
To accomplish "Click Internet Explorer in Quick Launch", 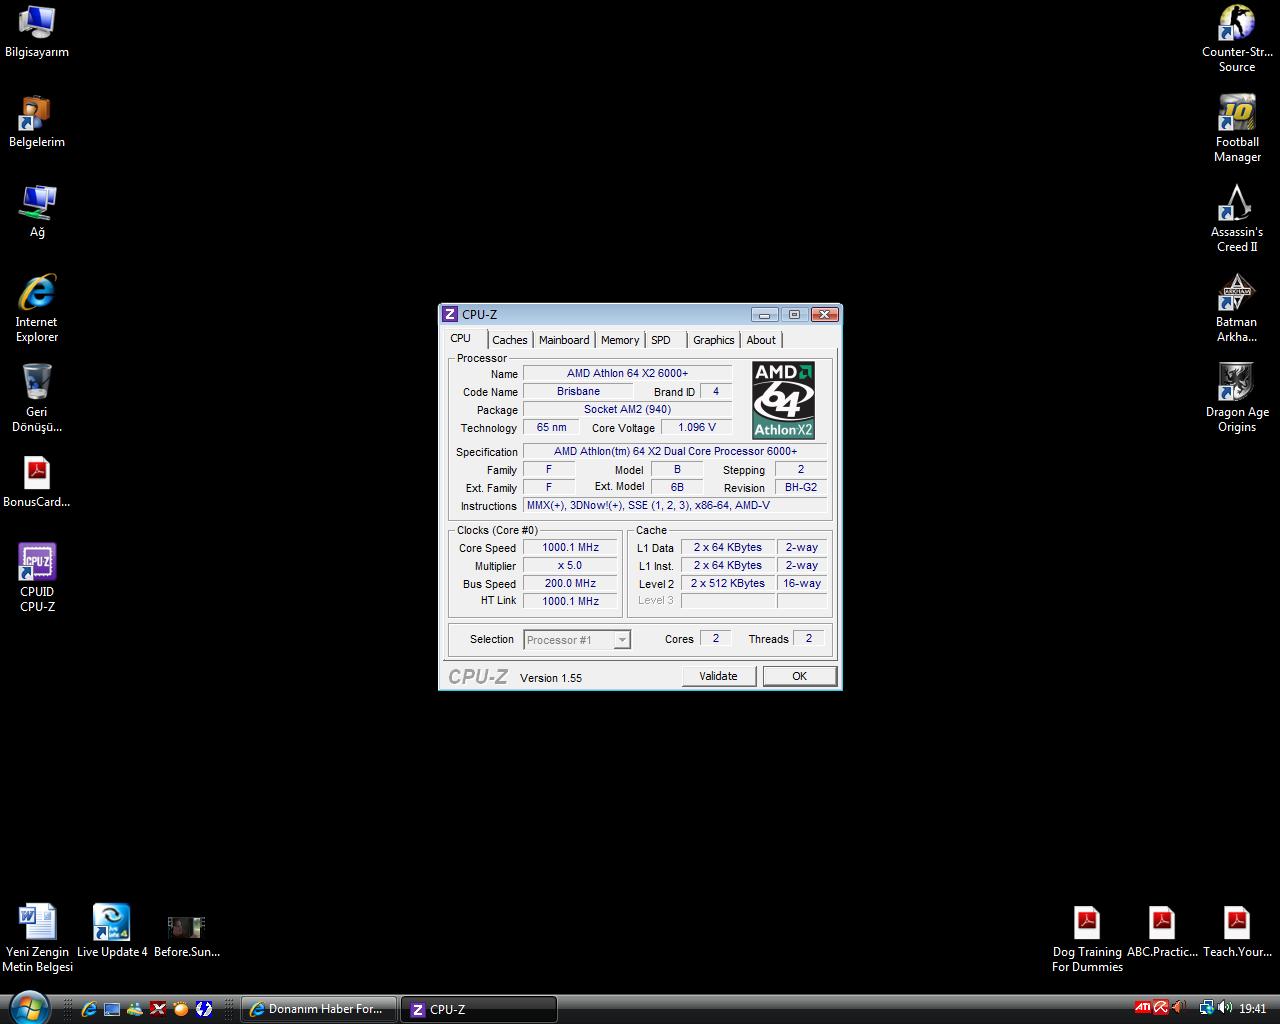I will pyautogui.click(x=89, y=1009).
